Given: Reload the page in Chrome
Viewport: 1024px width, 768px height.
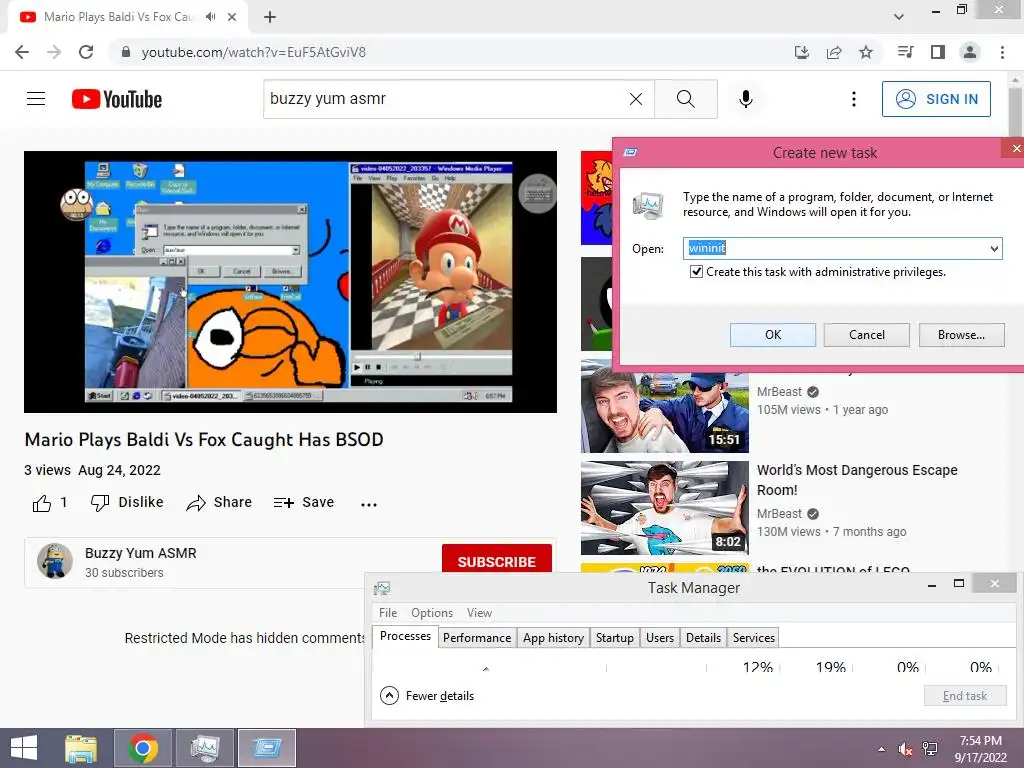Looking at the screenshot, I should (86, 52).
